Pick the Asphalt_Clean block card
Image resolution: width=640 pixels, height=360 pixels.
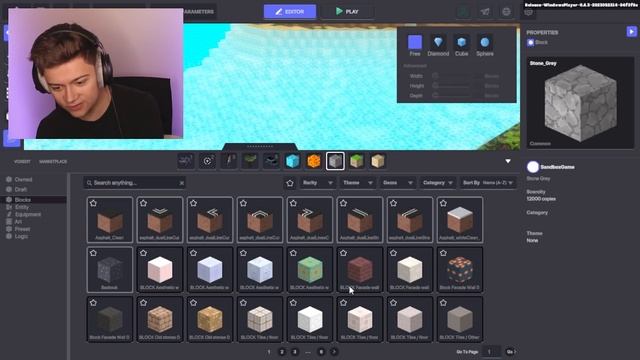point(110,220)
